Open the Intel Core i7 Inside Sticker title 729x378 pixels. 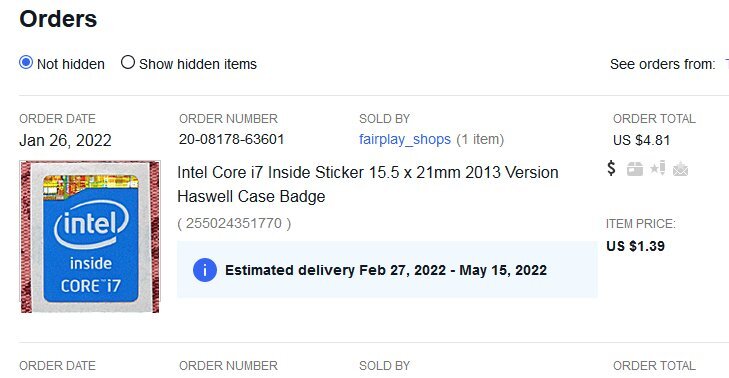pyautogui.click(x=367, y=184)
